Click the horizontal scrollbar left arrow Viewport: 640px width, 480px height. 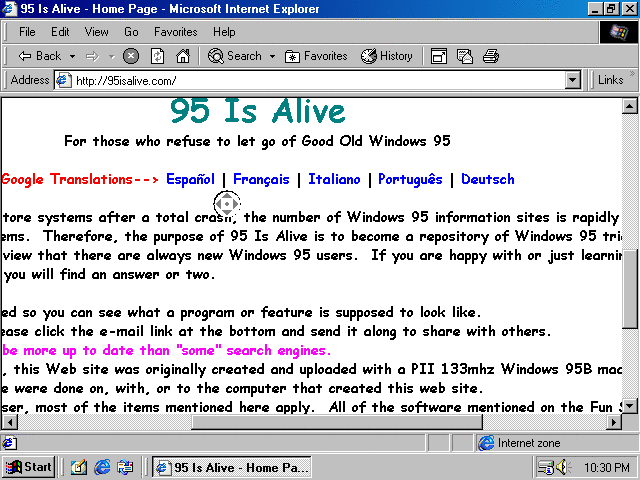(10, 422)
